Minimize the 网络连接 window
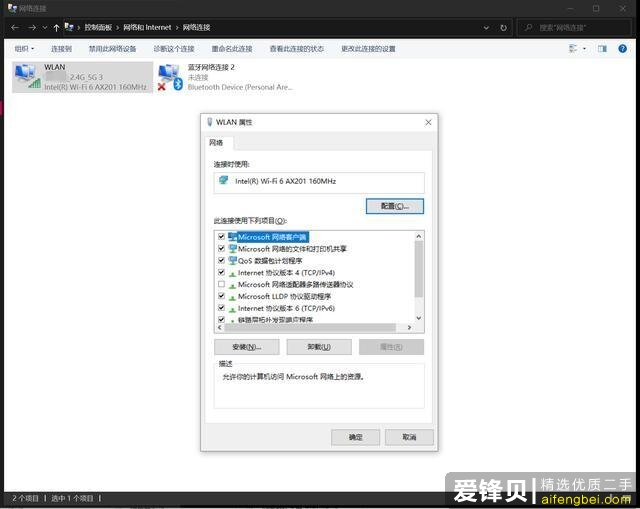The image size is (640, 509). pos(570,8)
